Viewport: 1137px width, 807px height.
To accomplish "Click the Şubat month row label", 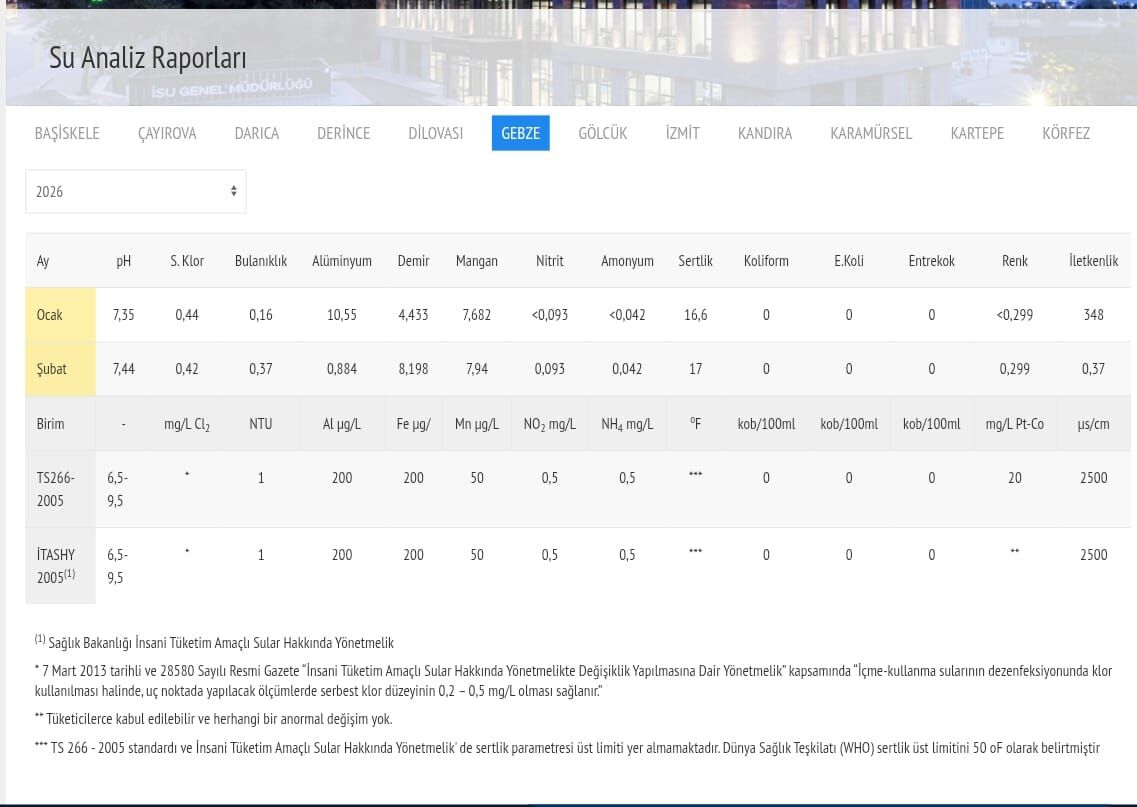I will point(52,369).
